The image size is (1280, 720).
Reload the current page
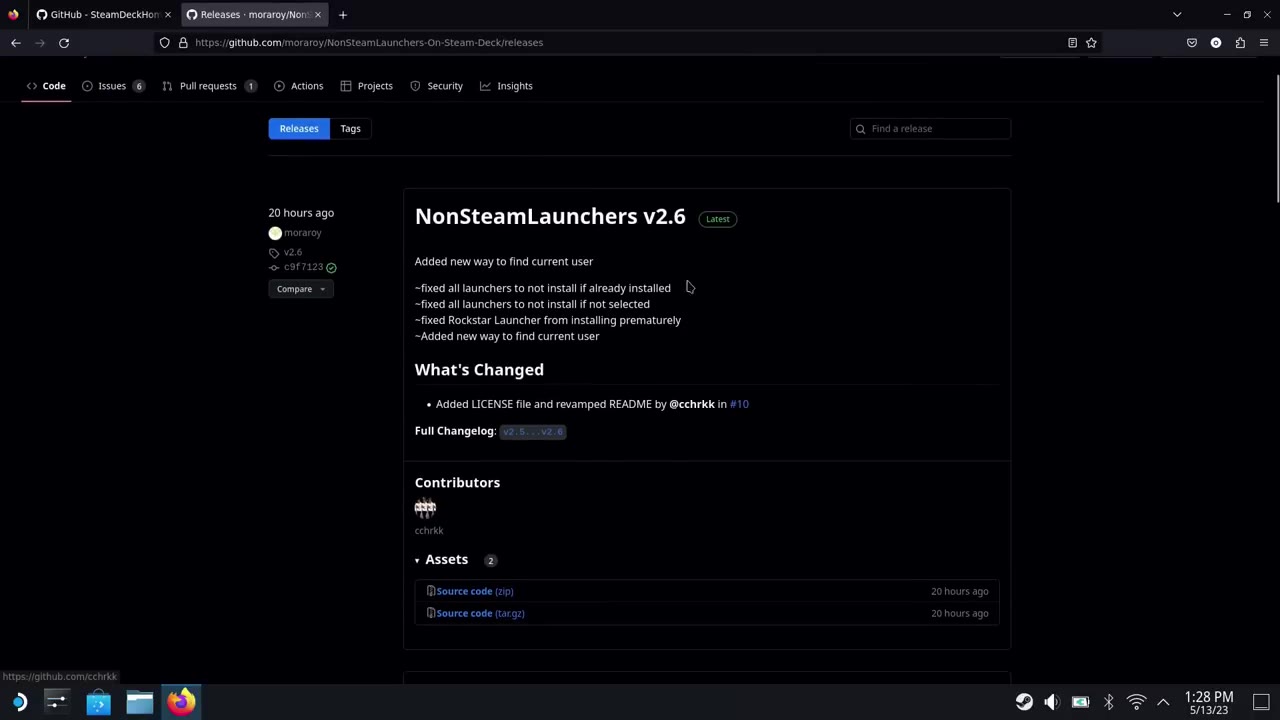point(64,43)
